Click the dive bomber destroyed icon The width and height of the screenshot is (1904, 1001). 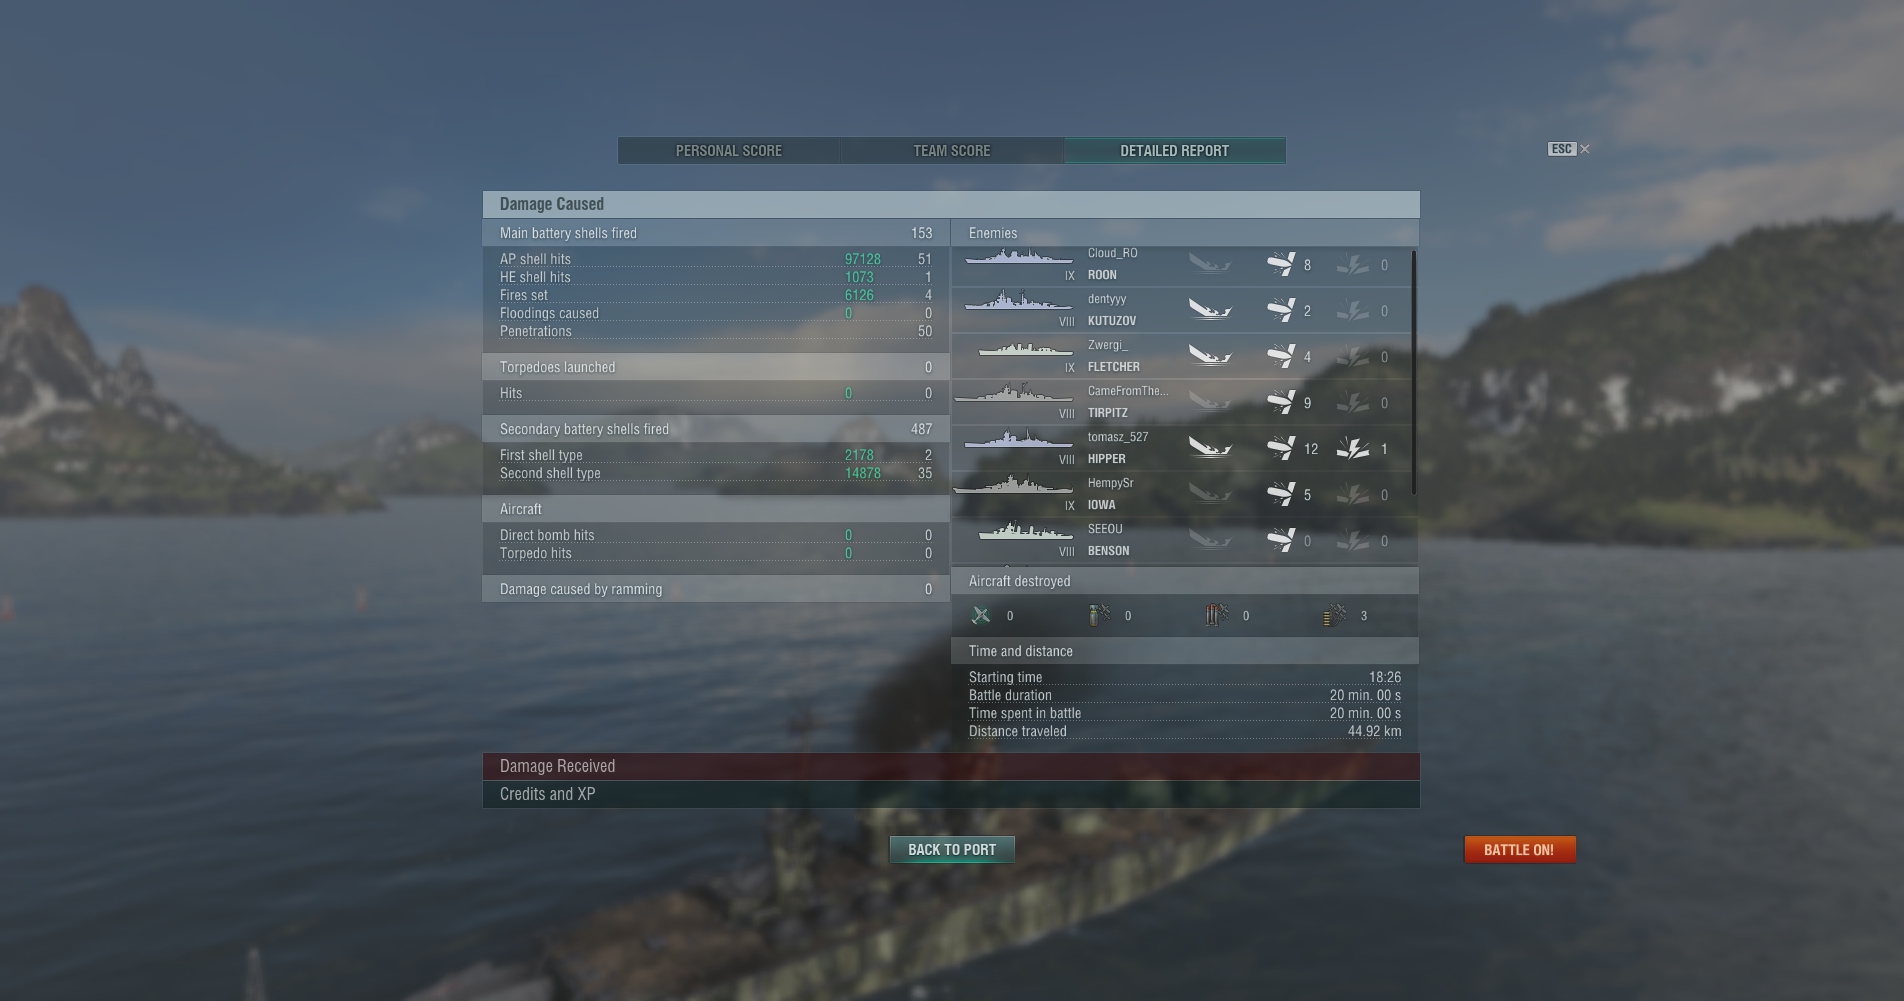(1099, 615)
